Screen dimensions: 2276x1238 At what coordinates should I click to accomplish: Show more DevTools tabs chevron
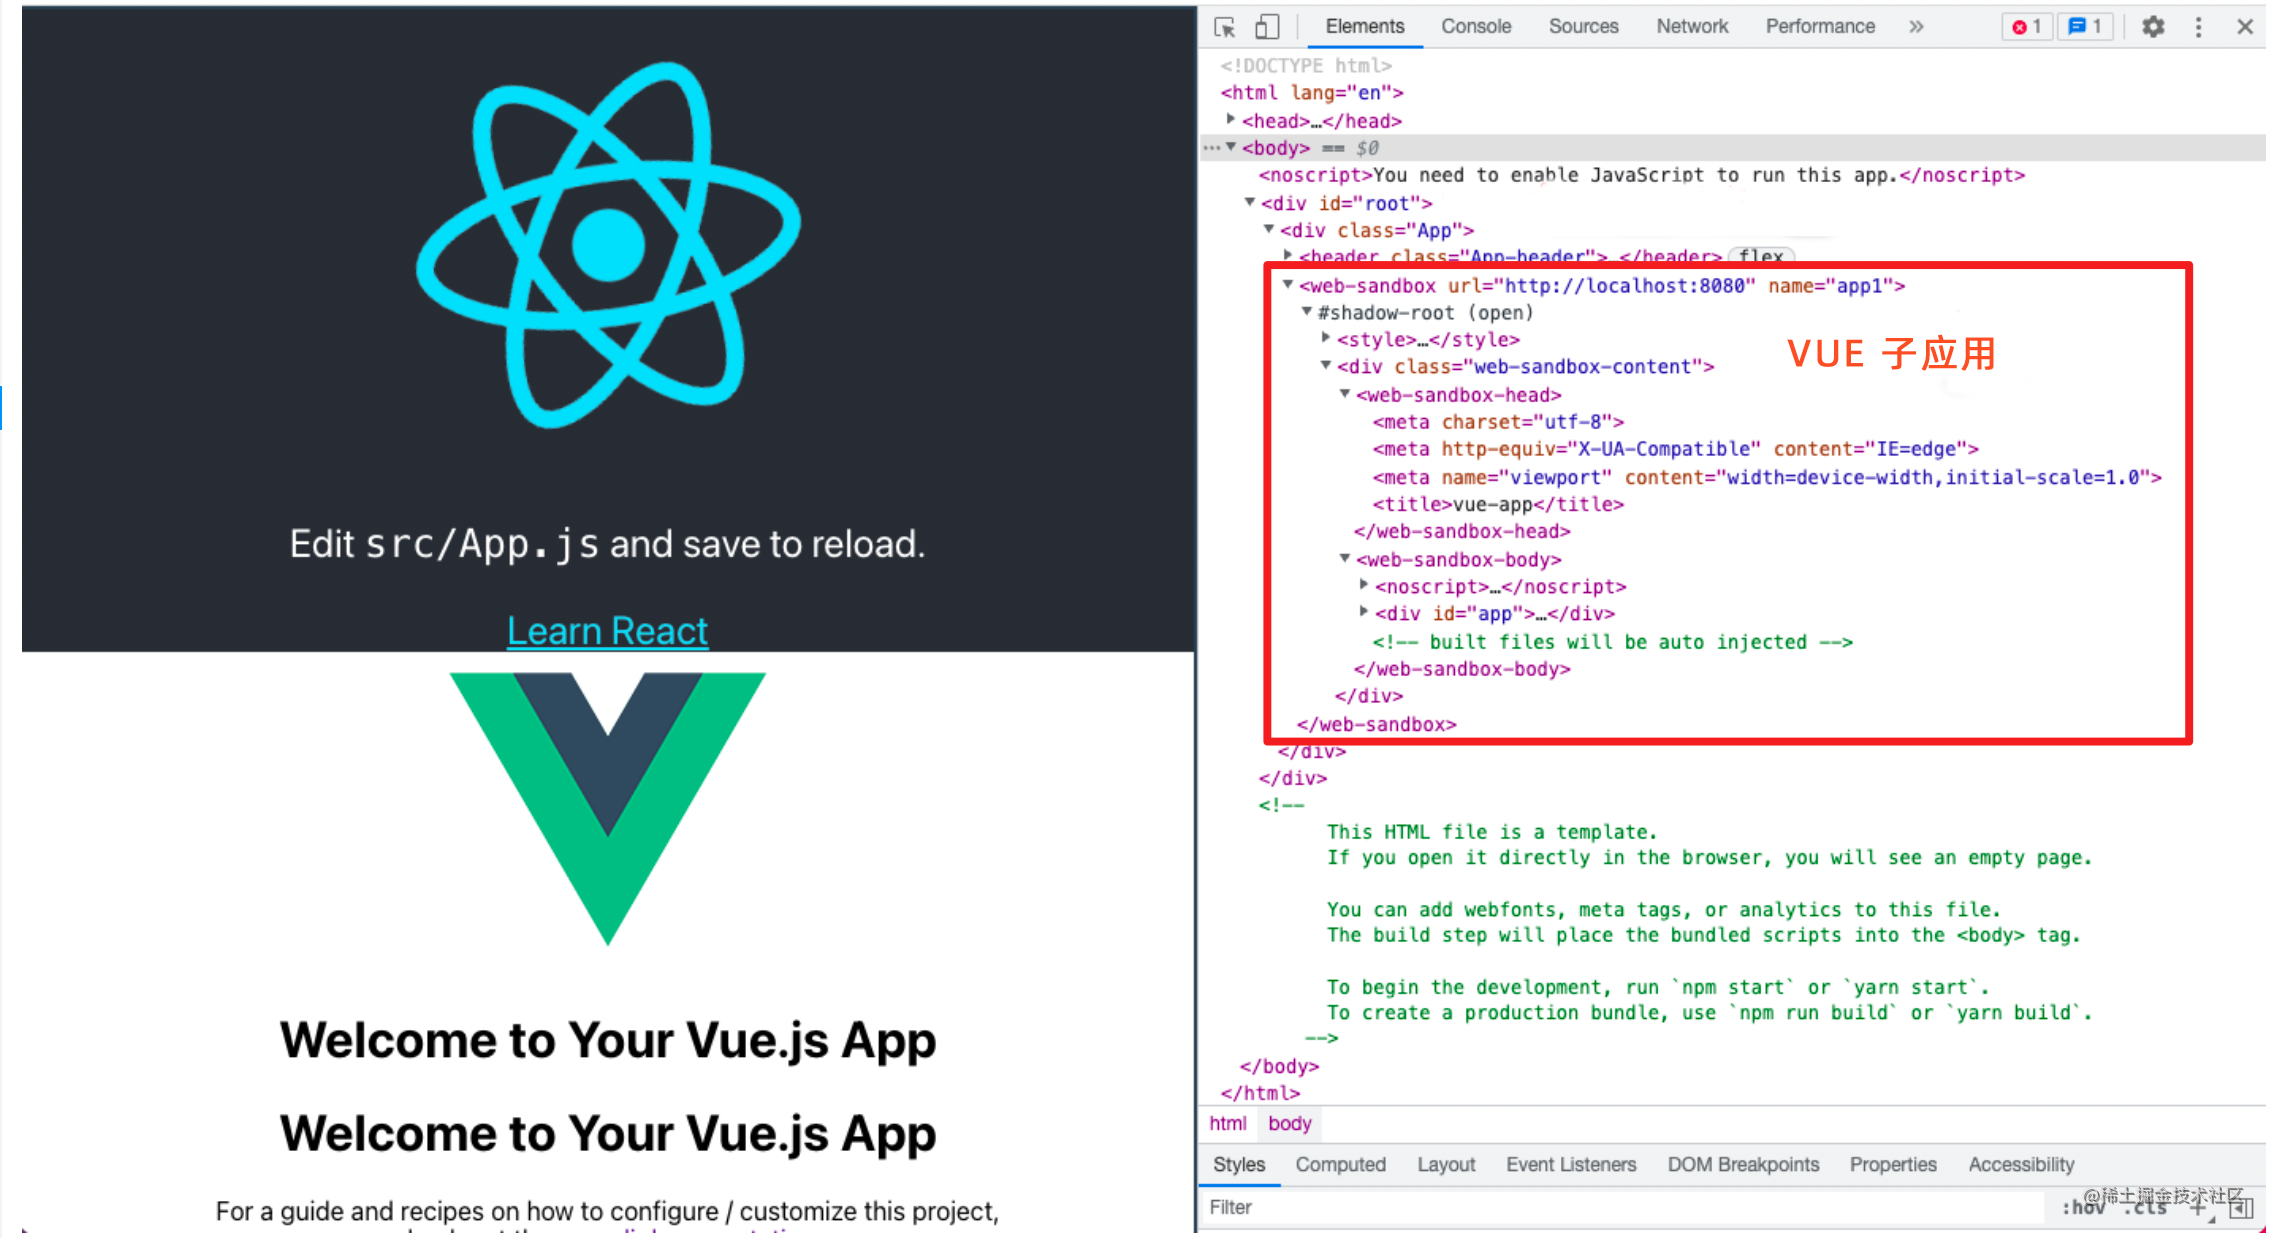coord(1916,27)
